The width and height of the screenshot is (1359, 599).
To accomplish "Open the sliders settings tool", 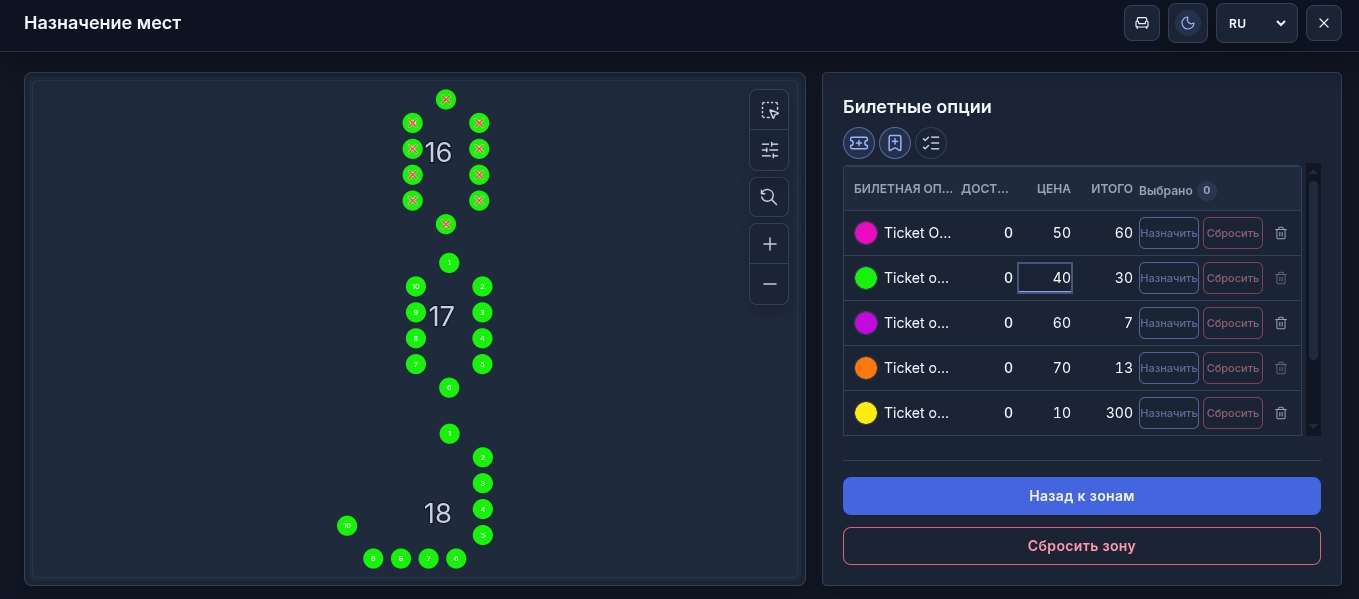I will point(769,150).
